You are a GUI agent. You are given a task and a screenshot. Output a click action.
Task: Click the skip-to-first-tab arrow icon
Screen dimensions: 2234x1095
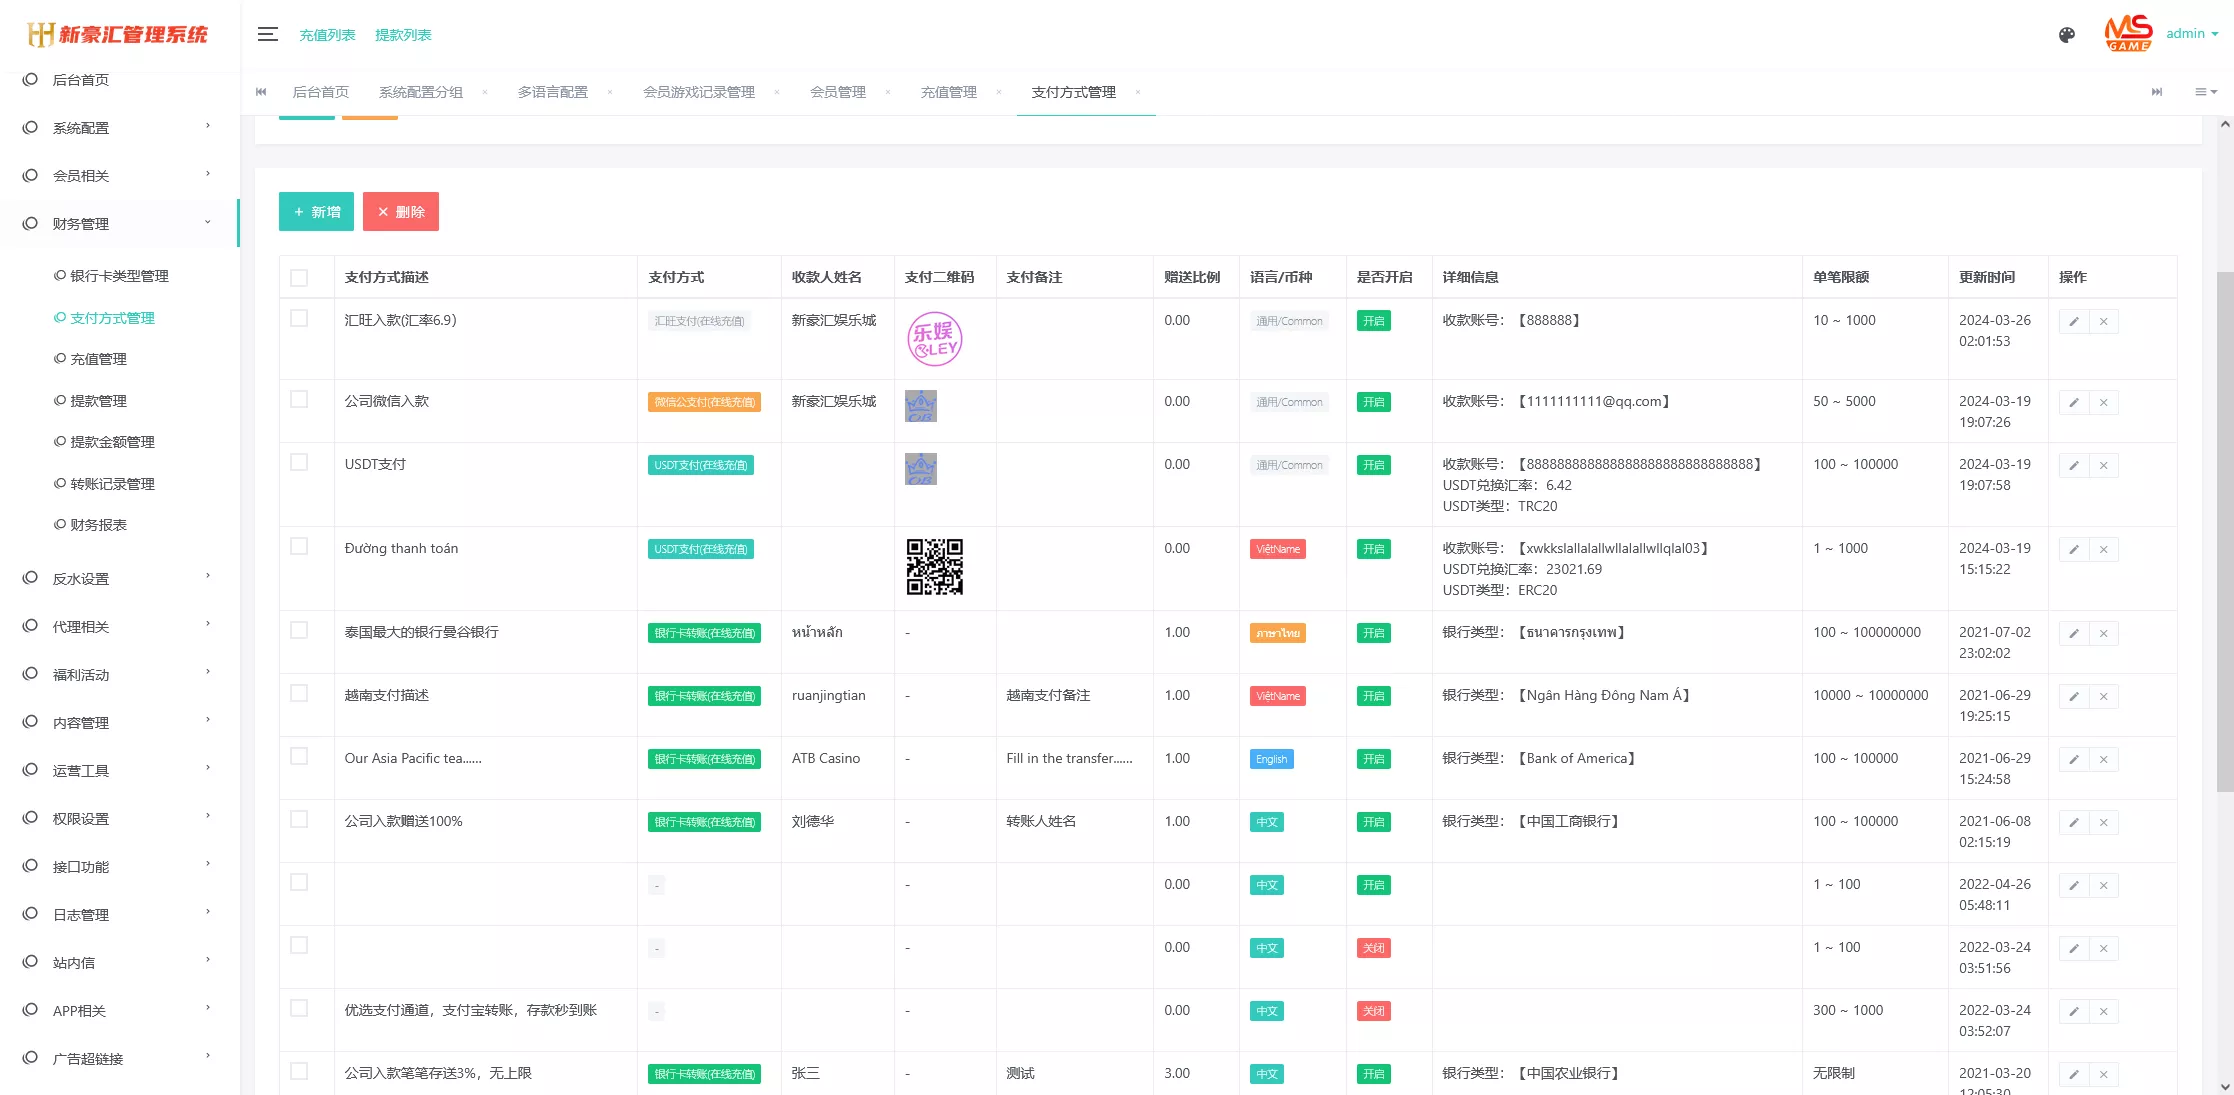click(x=261, y=92)
